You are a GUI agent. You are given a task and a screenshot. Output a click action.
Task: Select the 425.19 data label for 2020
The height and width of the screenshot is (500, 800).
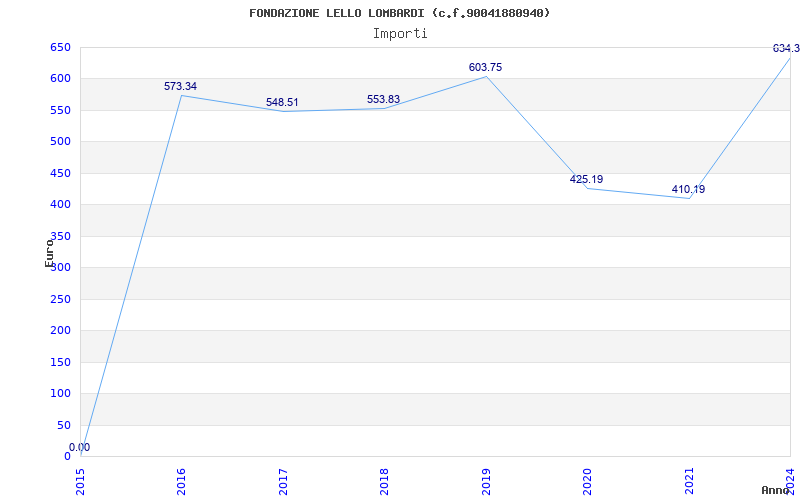[x=586, y=179]
